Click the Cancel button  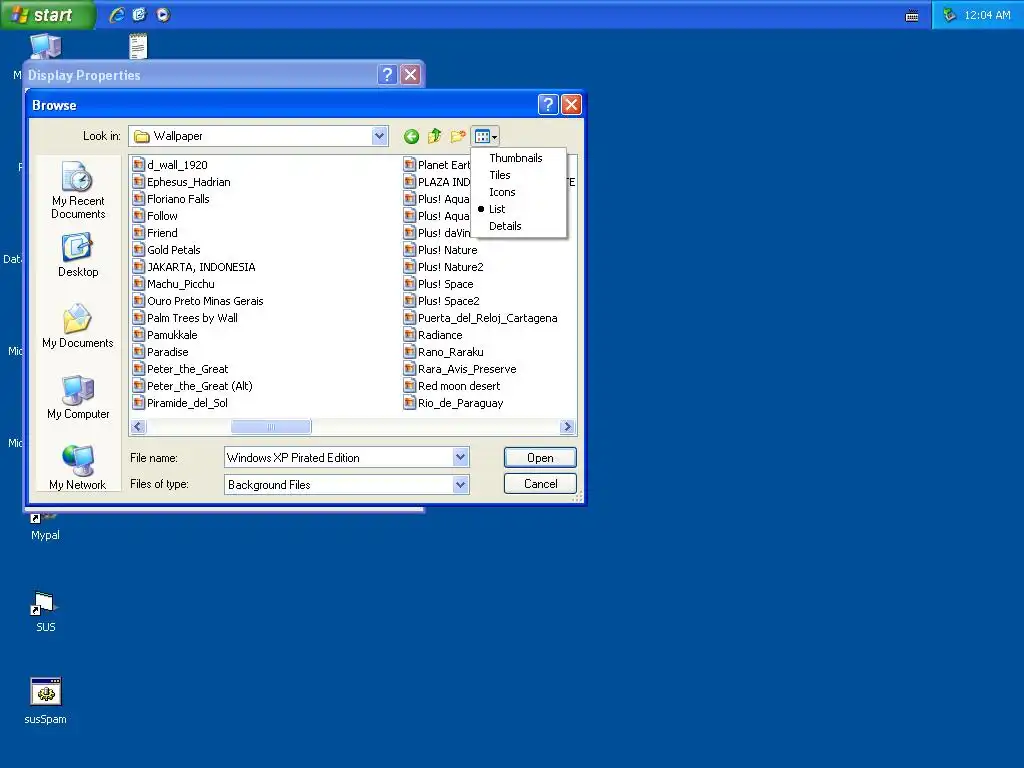pyautogui.click(x=540, y=484)
